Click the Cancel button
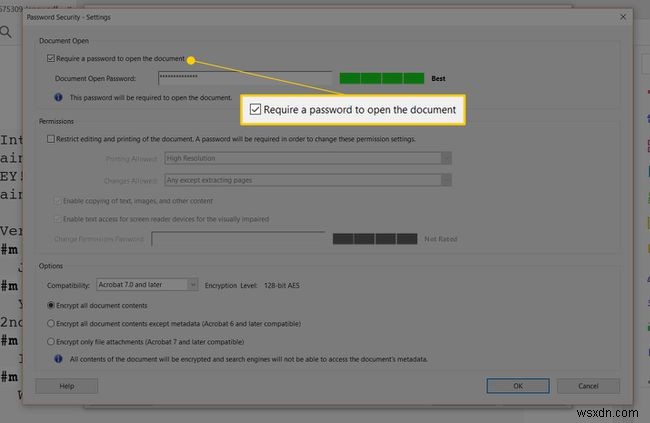Screen dimensions: 650x423 pyautogui.click(x=589, y=386)
